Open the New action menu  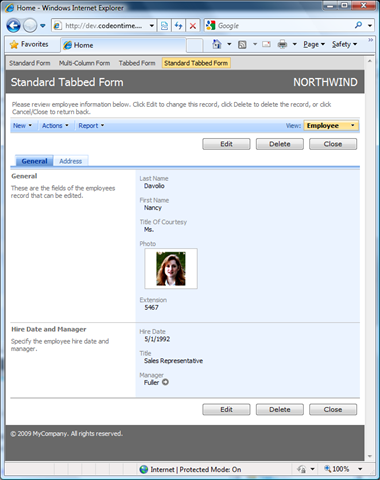[22, 126]
